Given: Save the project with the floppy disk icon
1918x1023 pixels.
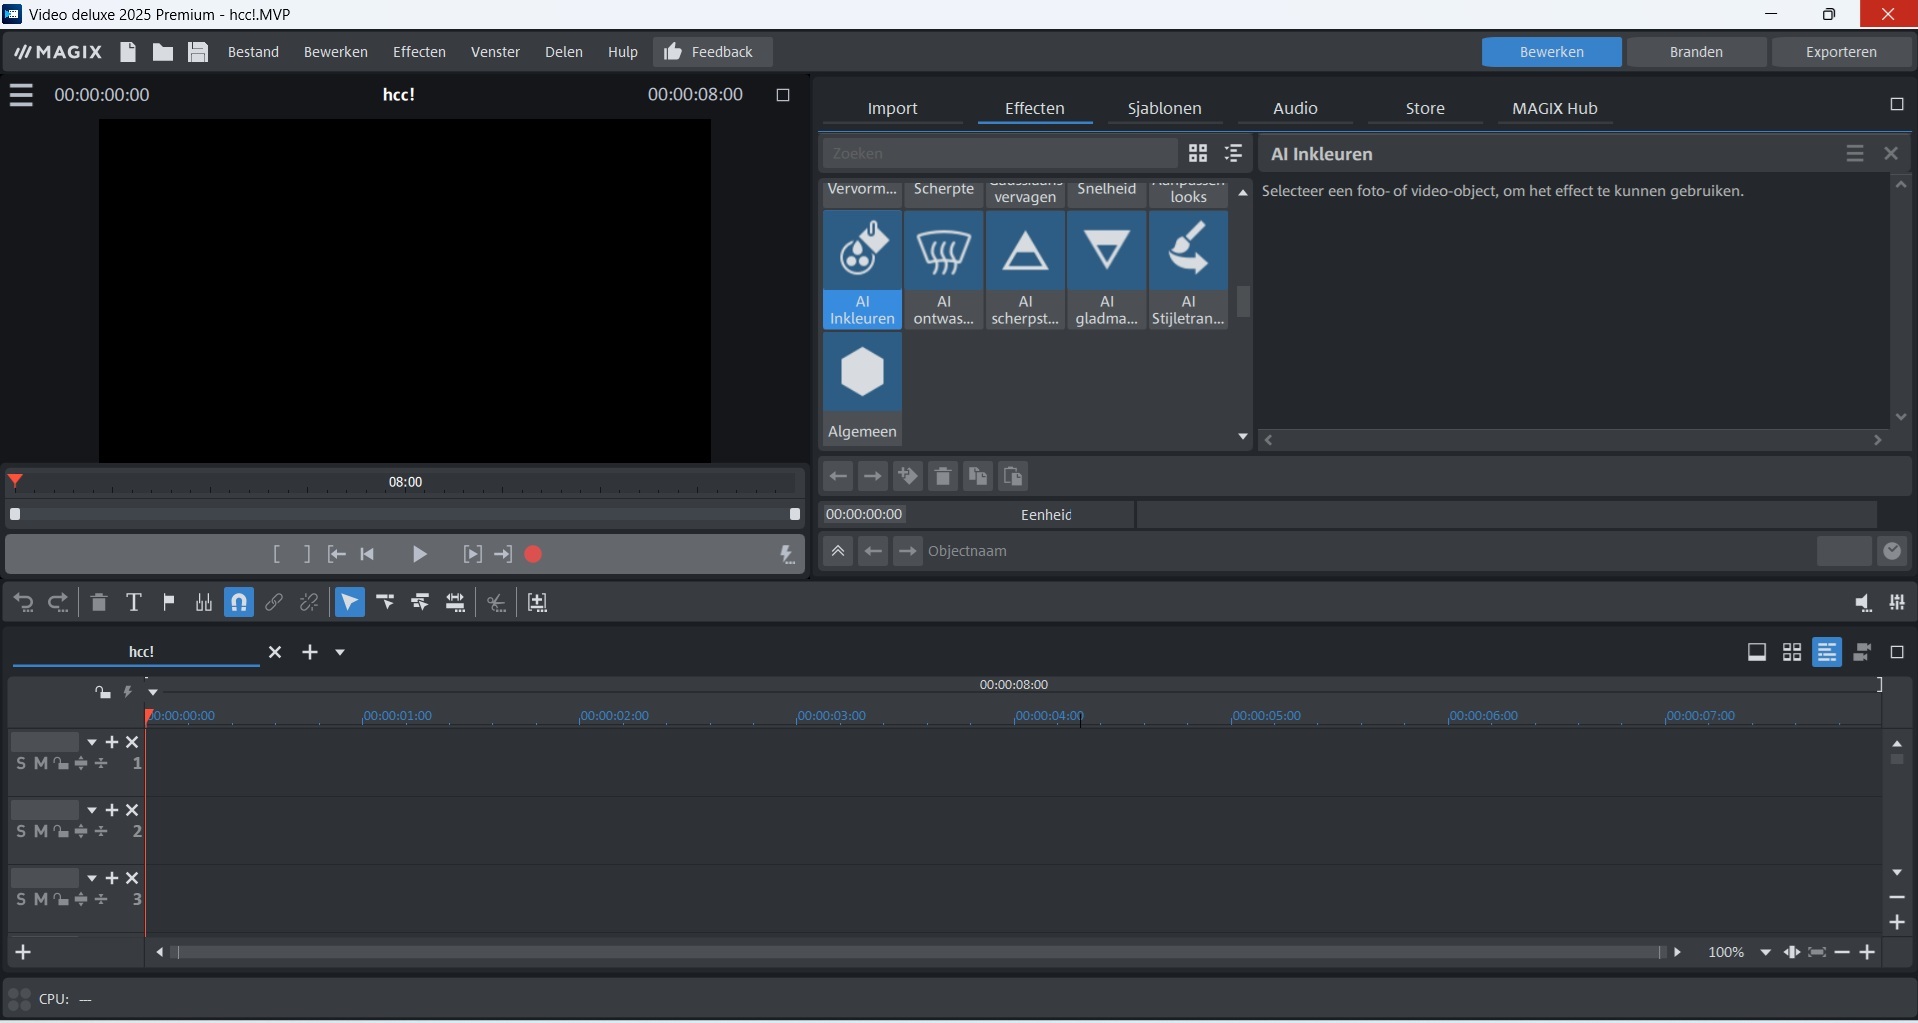Looking at the screenshot, I should (x=198, y=52).
